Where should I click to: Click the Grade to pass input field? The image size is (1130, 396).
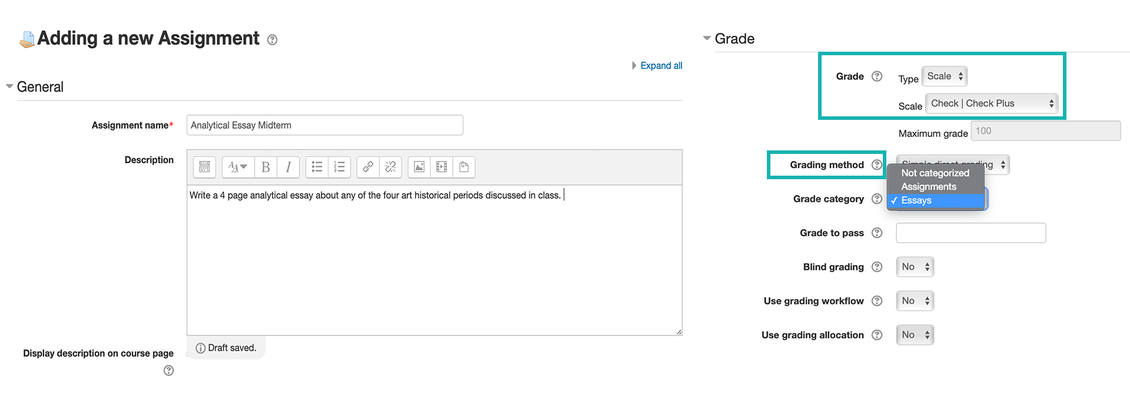tap(971, 233)
